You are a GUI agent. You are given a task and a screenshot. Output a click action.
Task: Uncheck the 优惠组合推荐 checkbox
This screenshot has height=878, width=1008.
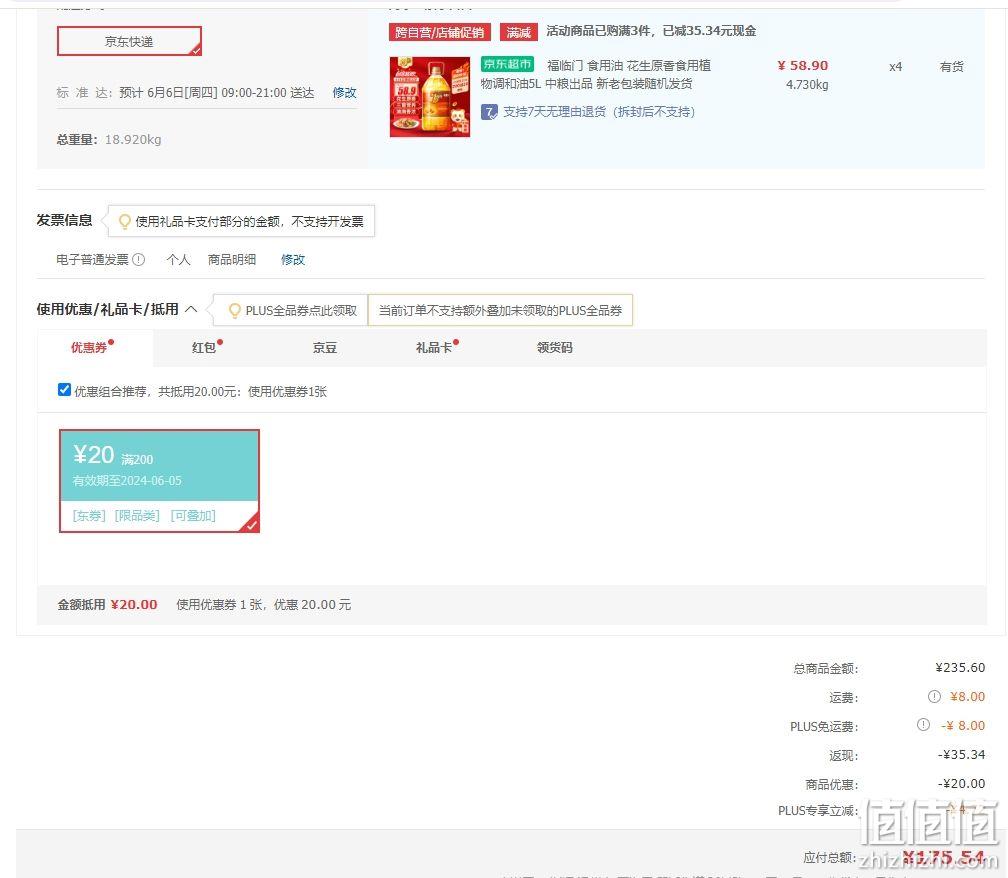point(64,390)
